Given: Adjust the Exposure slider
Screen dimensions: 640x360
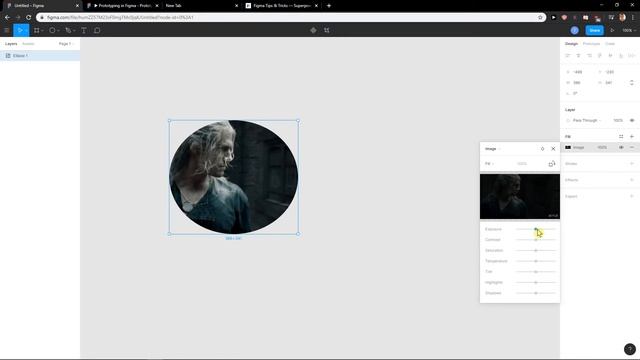Looking at the screenshot, I should 536,229.
